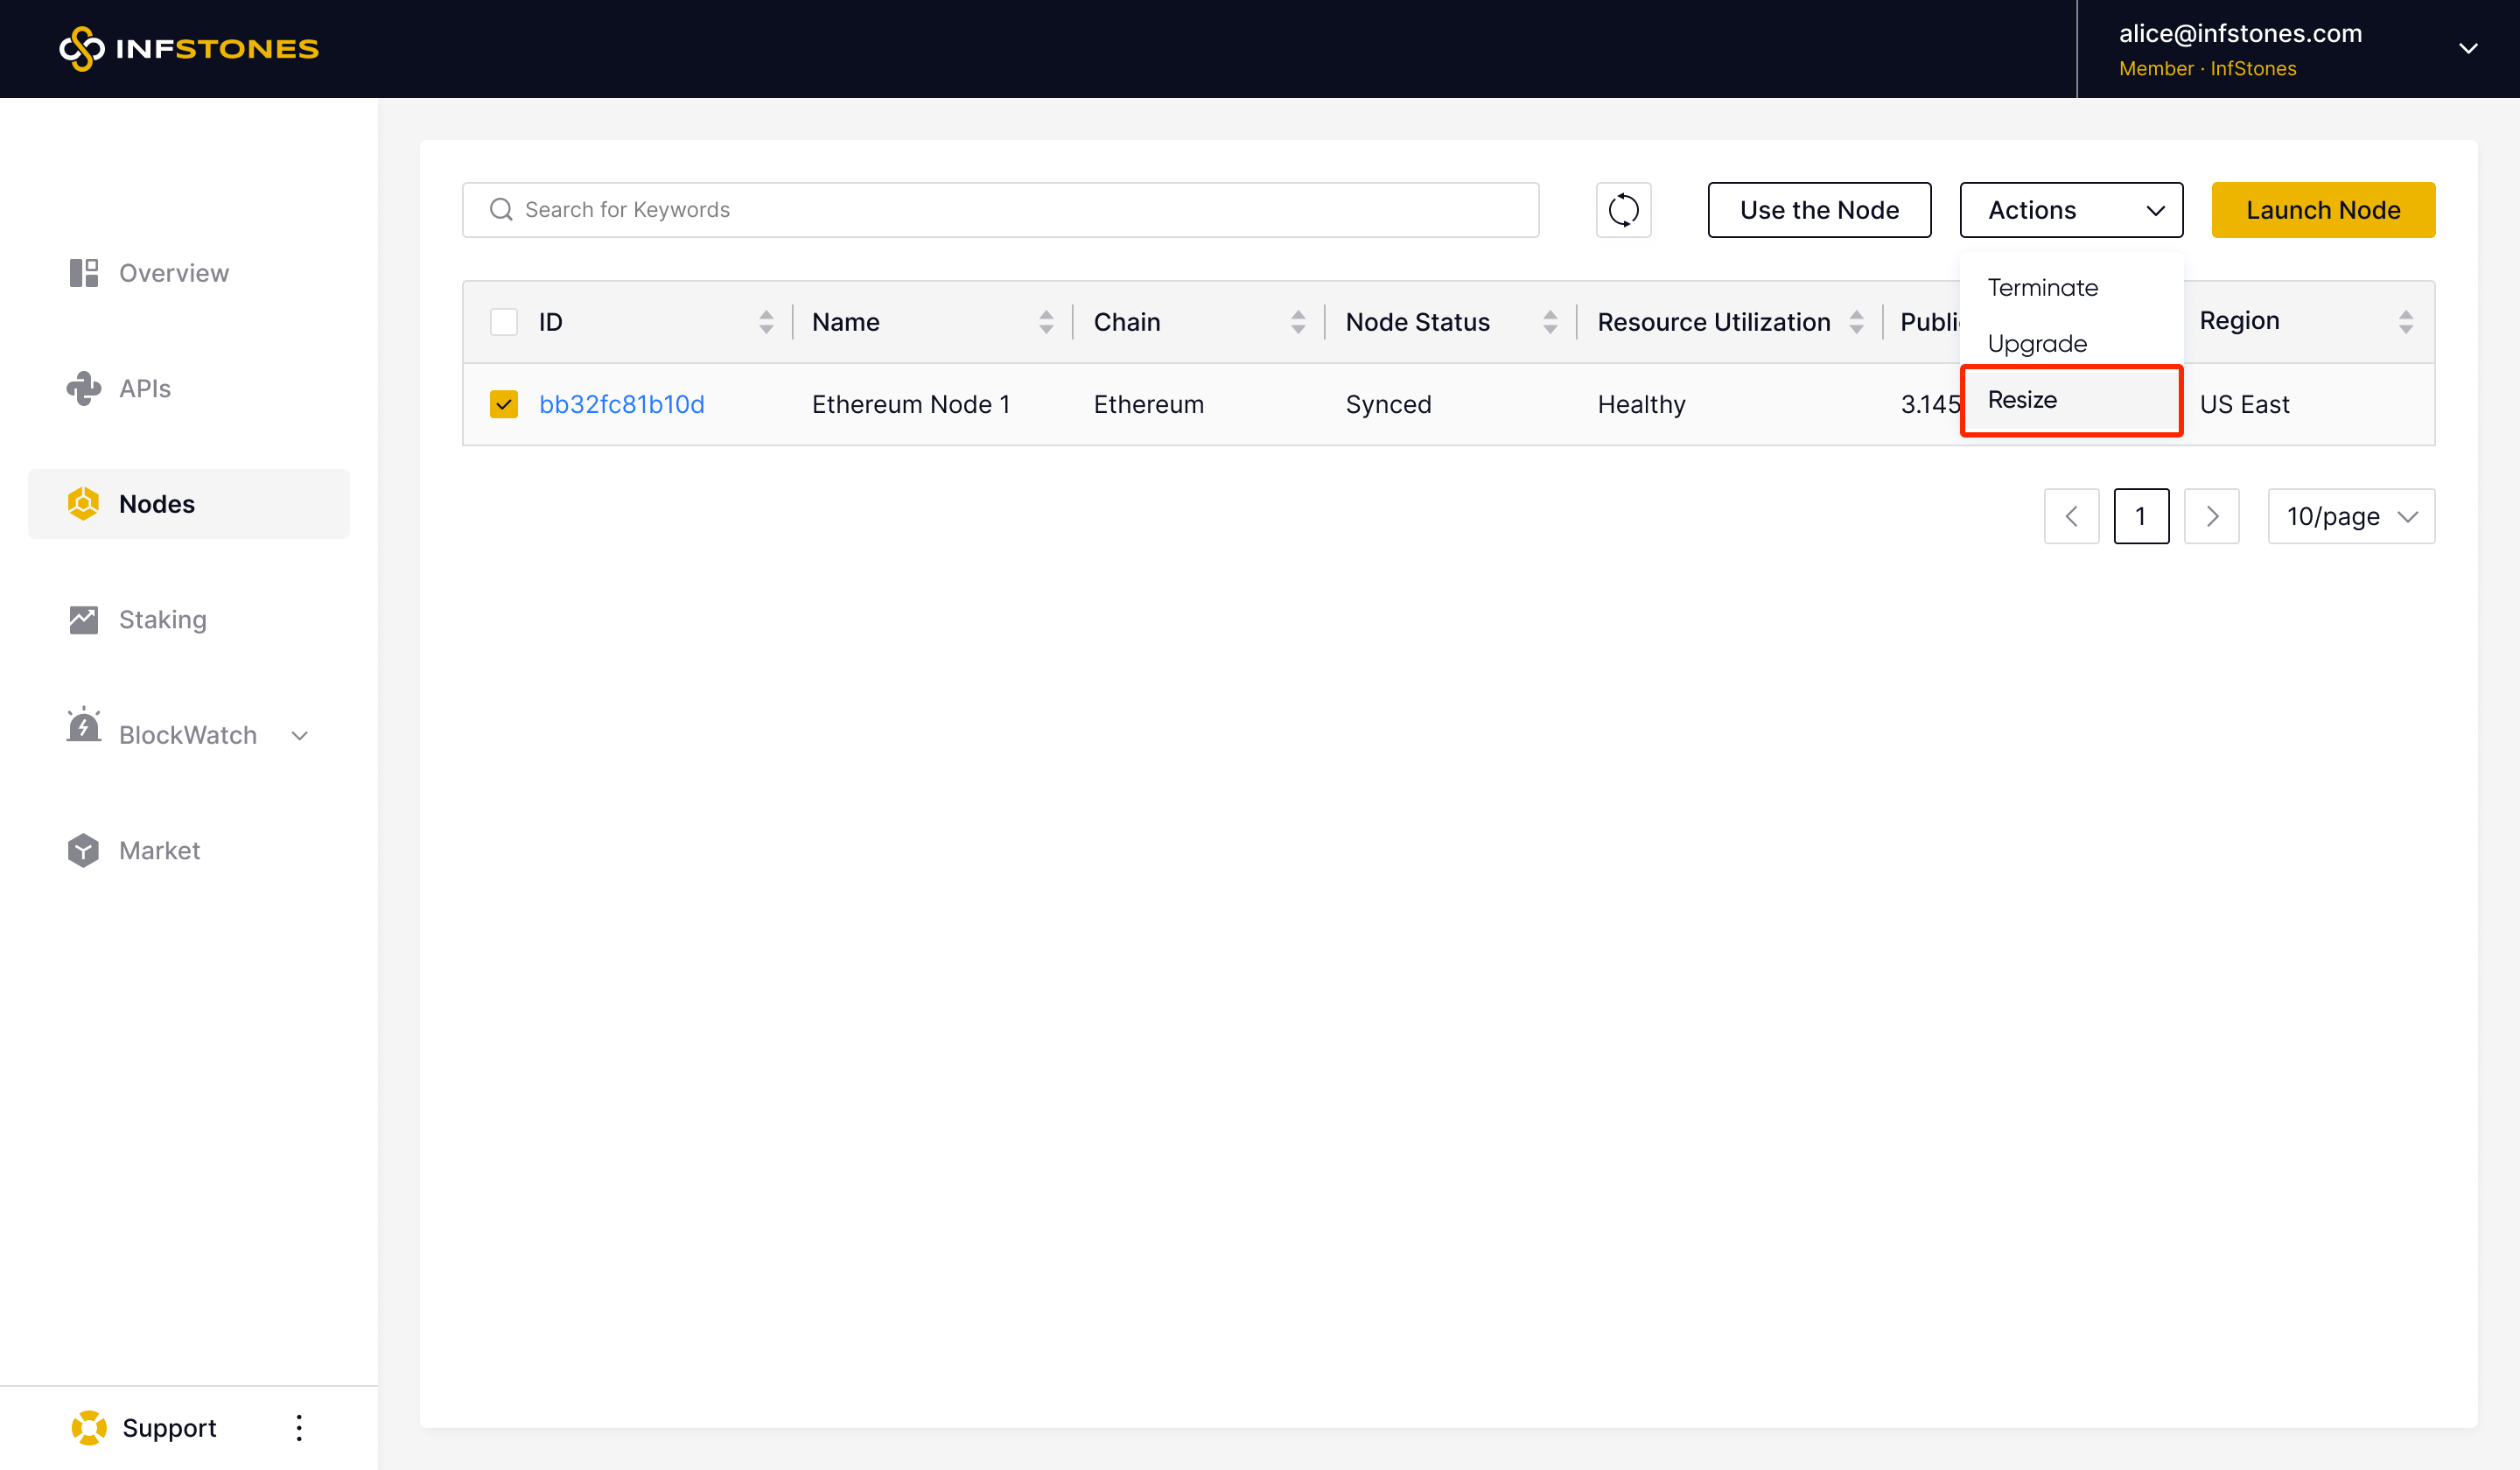Focus the Search for Keywords field

(x=1000, y=210)
